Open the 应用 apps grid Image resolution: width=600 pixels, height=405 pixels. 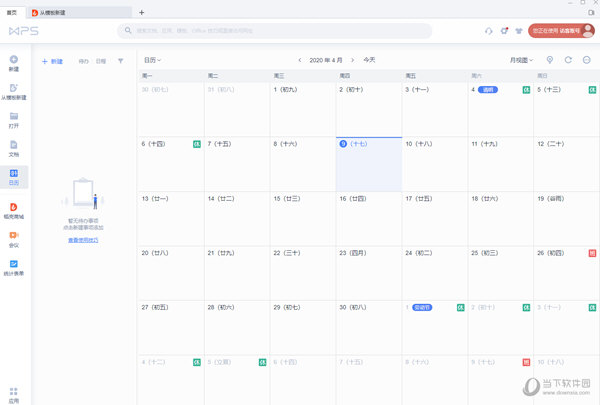click(14, 394)
